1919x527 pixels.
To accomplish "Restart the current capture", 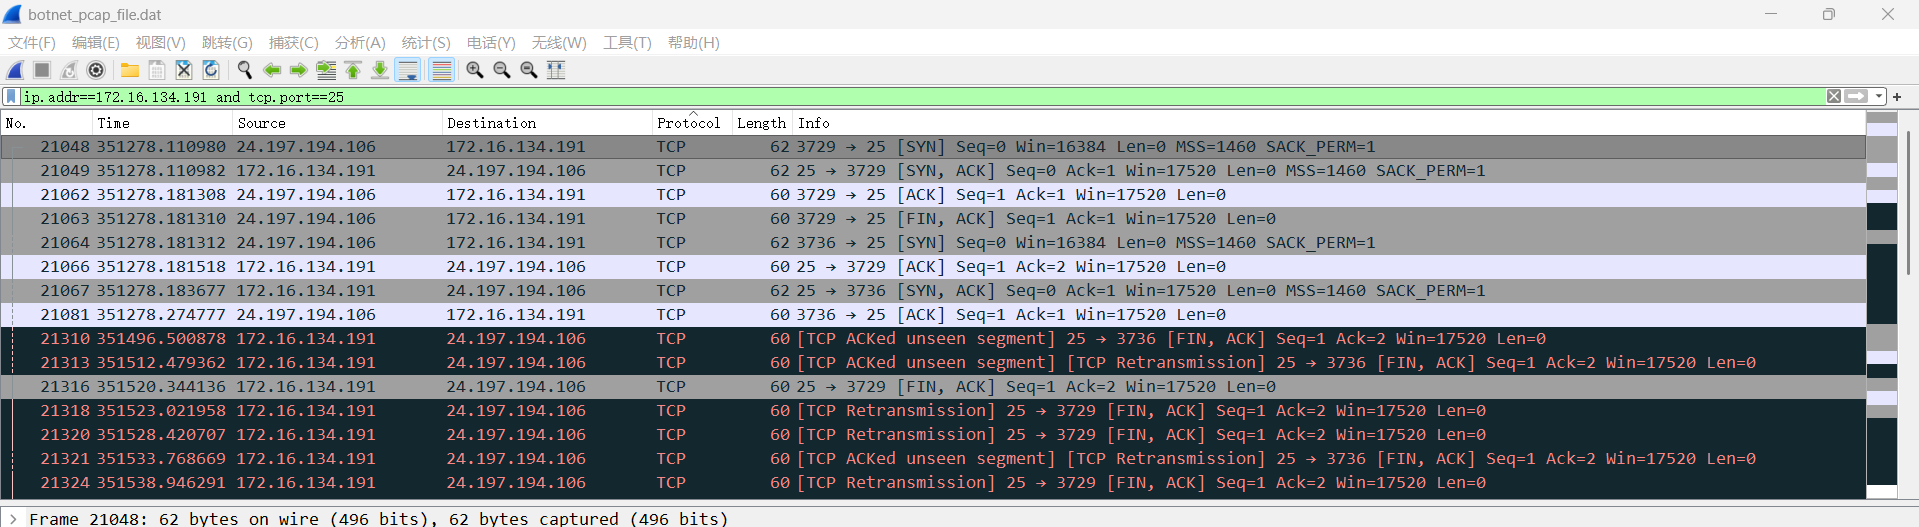I will (69, 70).
